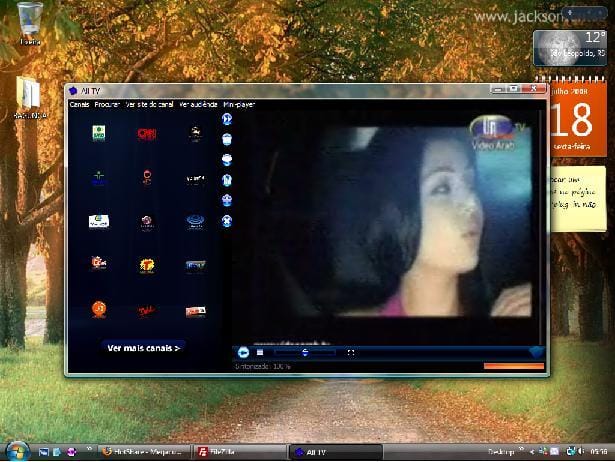Switch to FileZilla taskbar button
Viewport: 615px width, 462px height.
pos(240,452)
